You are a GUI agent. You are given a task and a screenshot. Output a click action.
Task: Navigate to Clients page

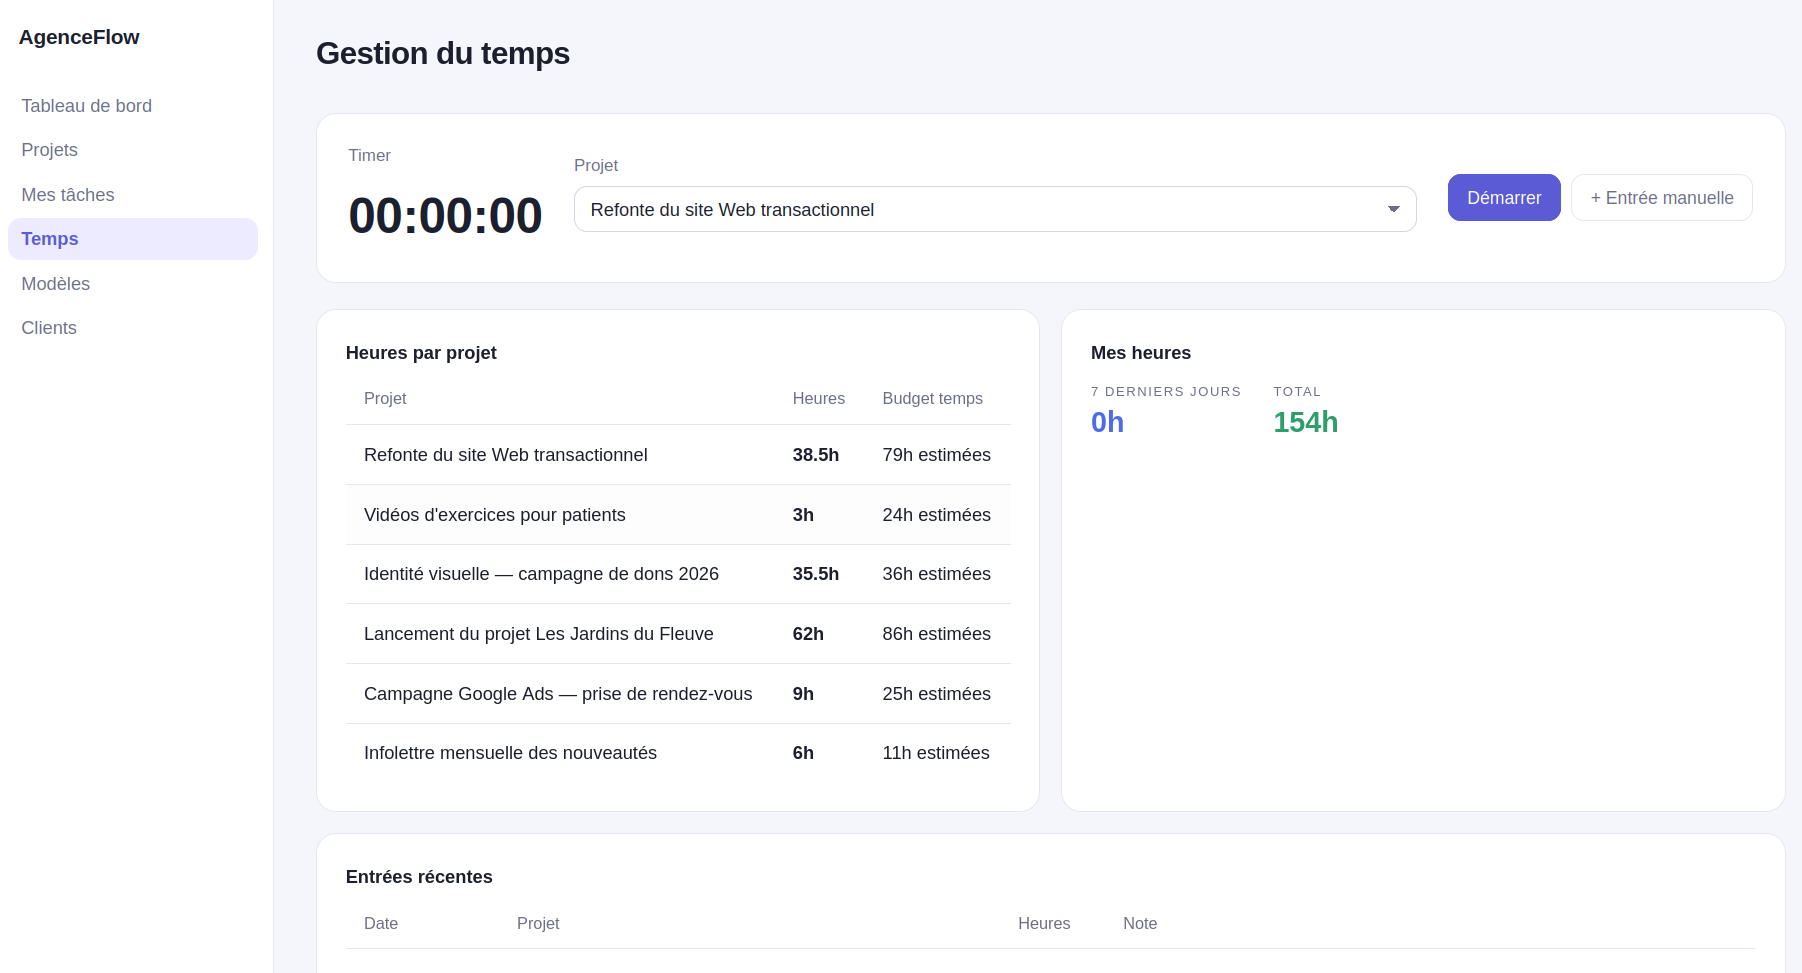[133, 328]
